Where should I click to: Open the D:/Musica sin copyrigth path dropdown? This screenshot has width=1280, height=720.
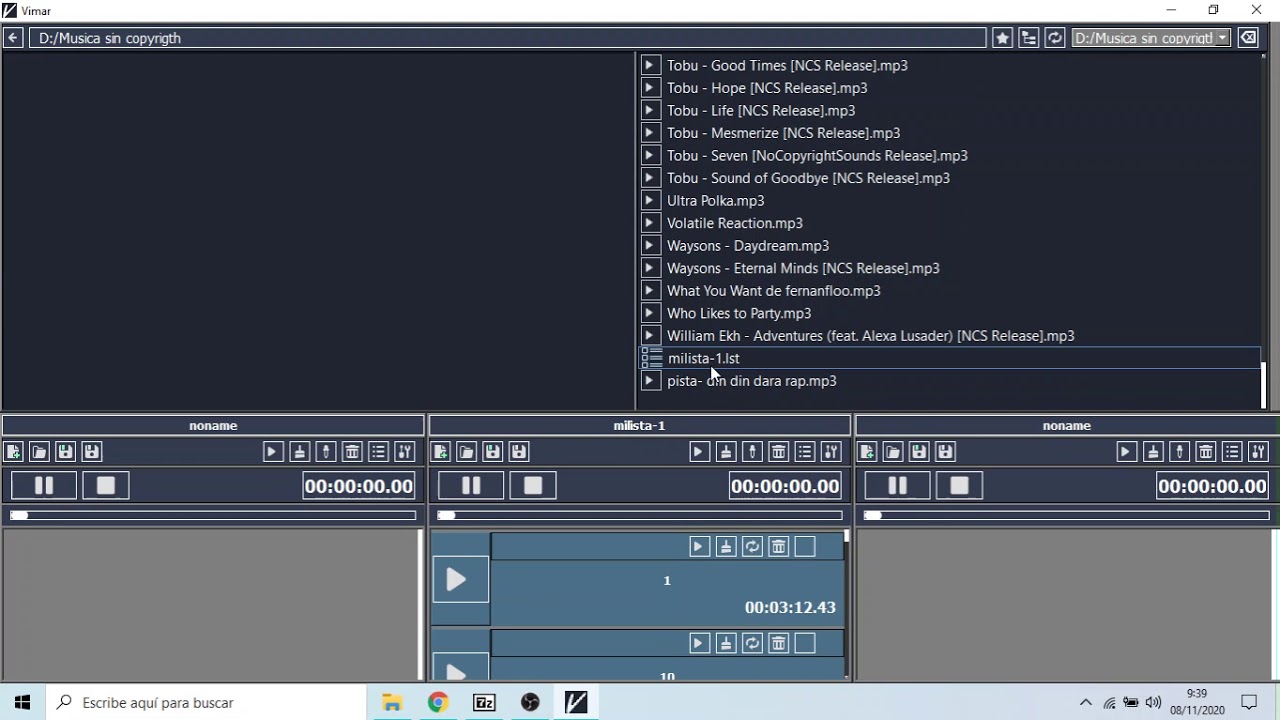(1222, 38)
